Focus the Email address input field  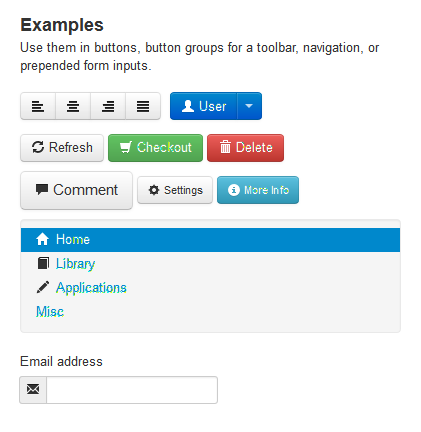point(132,390)
